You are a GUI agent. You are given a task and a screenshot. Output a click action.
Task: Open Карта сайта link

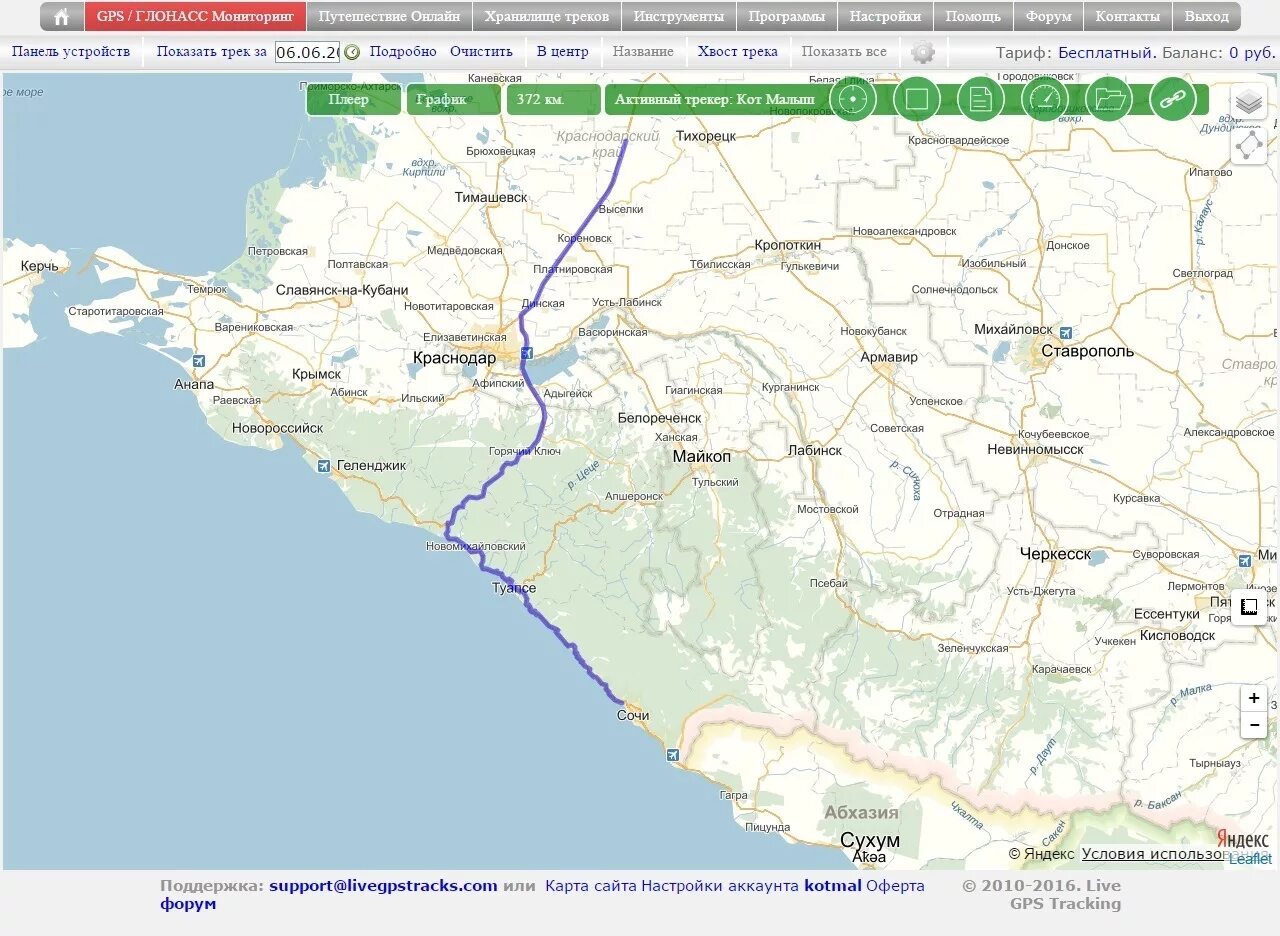pyautogui.click(x=591, y=885)
